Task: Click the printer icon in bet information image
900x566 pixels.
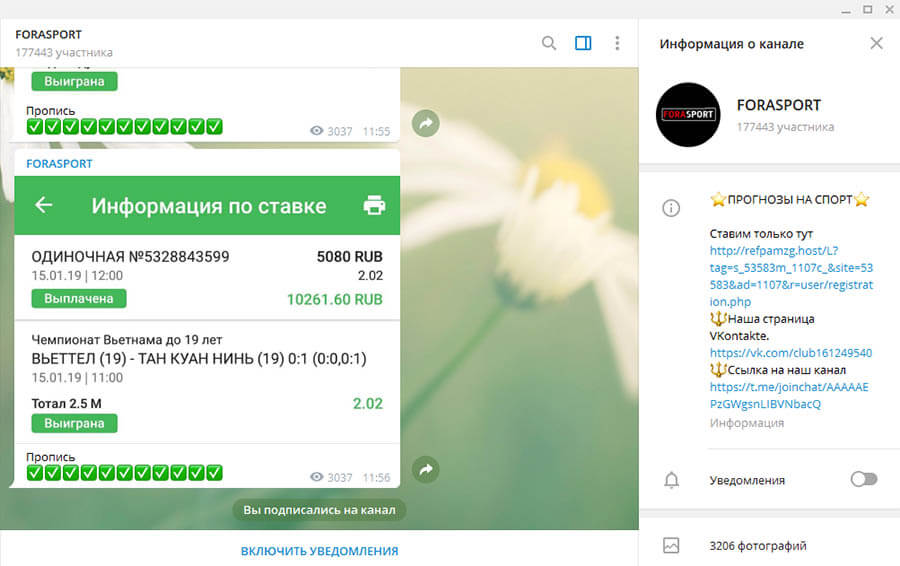Action: 374,205
